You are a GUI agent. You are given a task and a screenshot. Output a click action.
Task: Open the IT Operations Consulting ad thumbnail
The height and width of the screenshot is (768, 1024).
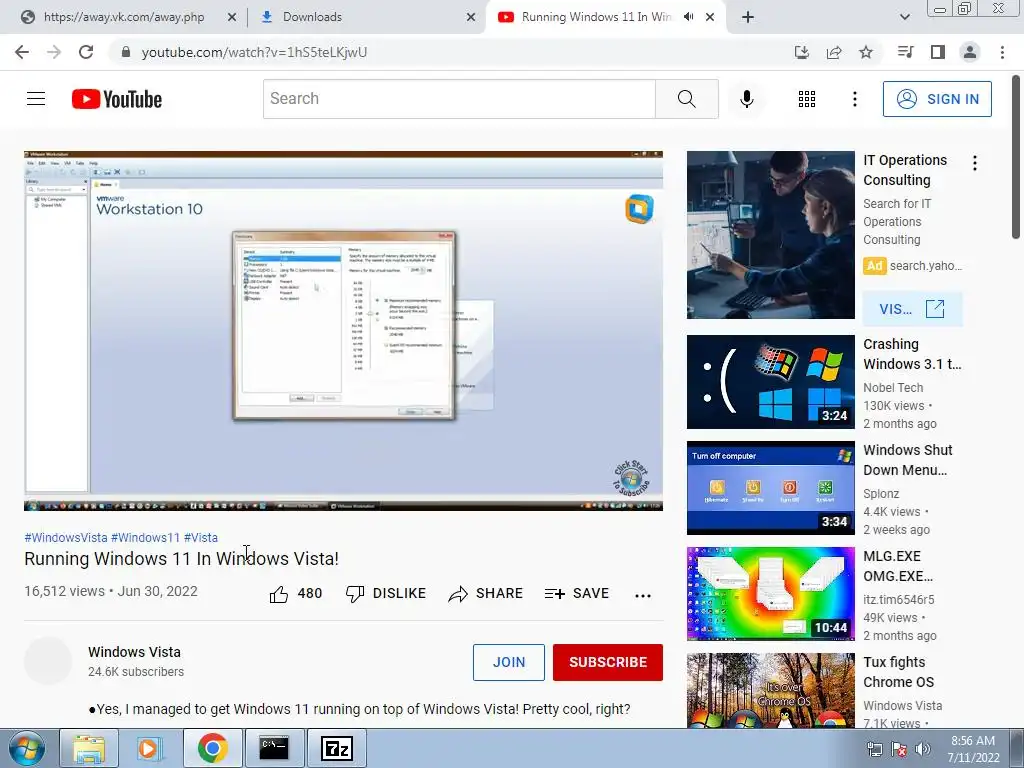pos(771,235)
